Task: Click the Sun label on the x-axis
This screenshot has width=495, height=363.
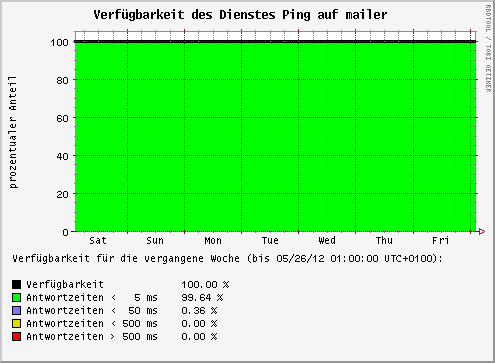Action: point(155,240)
